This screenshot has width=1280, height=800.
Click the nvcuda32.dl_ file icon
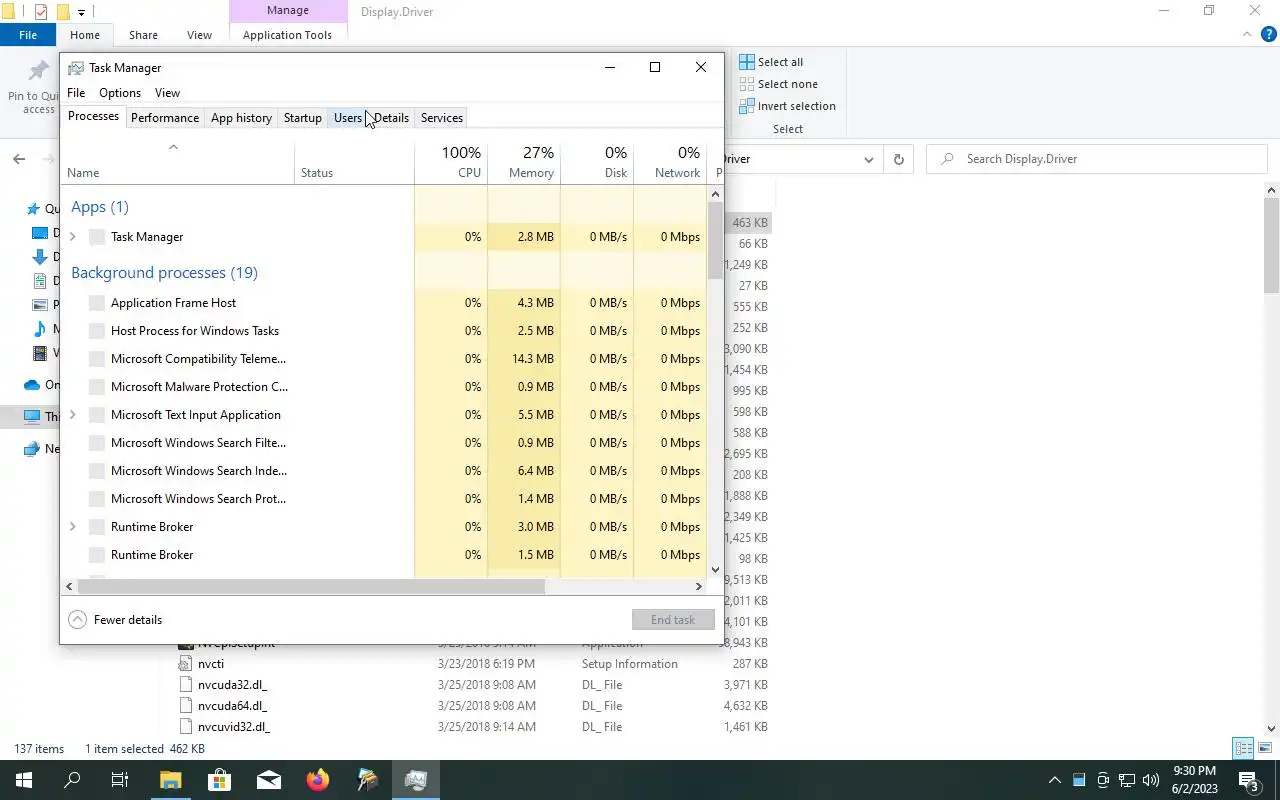tap(185, 685)
